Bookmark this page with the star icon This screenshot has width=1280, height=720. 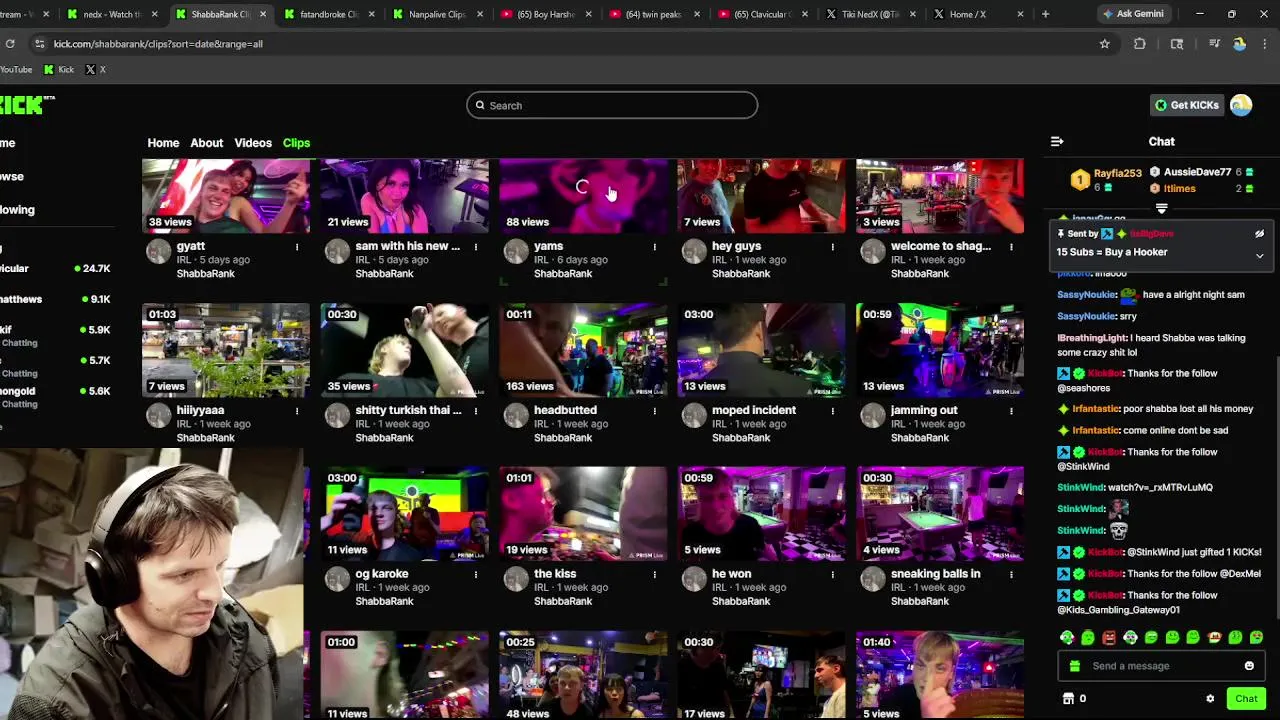1104,44
